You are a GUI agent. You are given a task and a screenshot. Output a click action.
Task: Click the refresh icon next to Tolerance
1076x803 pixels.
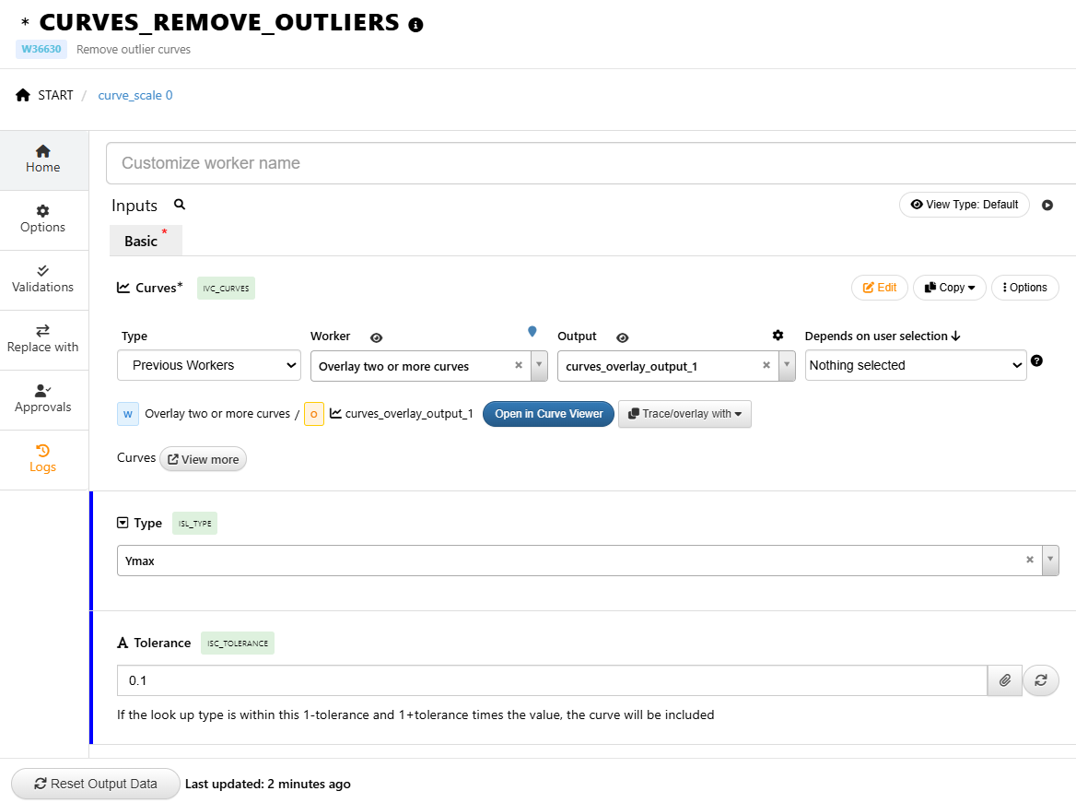(1041, 680)
